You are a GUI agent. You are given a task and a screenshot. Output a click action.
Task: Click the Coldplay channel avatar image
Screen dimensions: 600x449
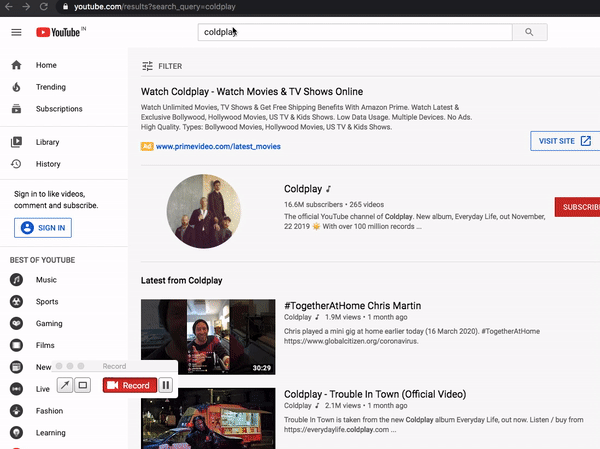pos(204,211)
